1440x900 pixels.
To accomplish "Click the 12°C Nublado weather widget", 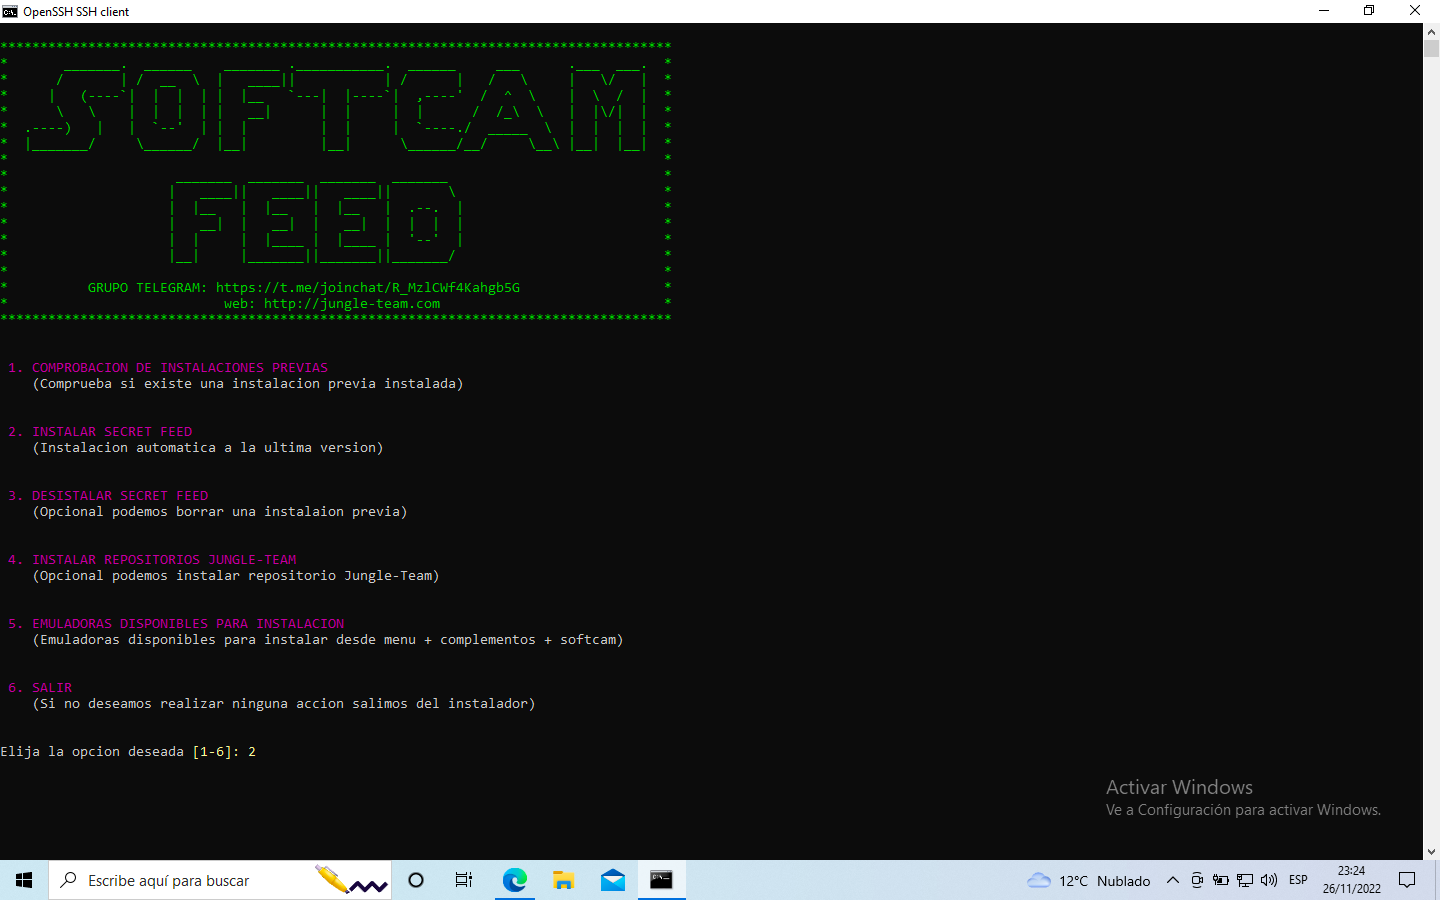I will point(1089,880).
